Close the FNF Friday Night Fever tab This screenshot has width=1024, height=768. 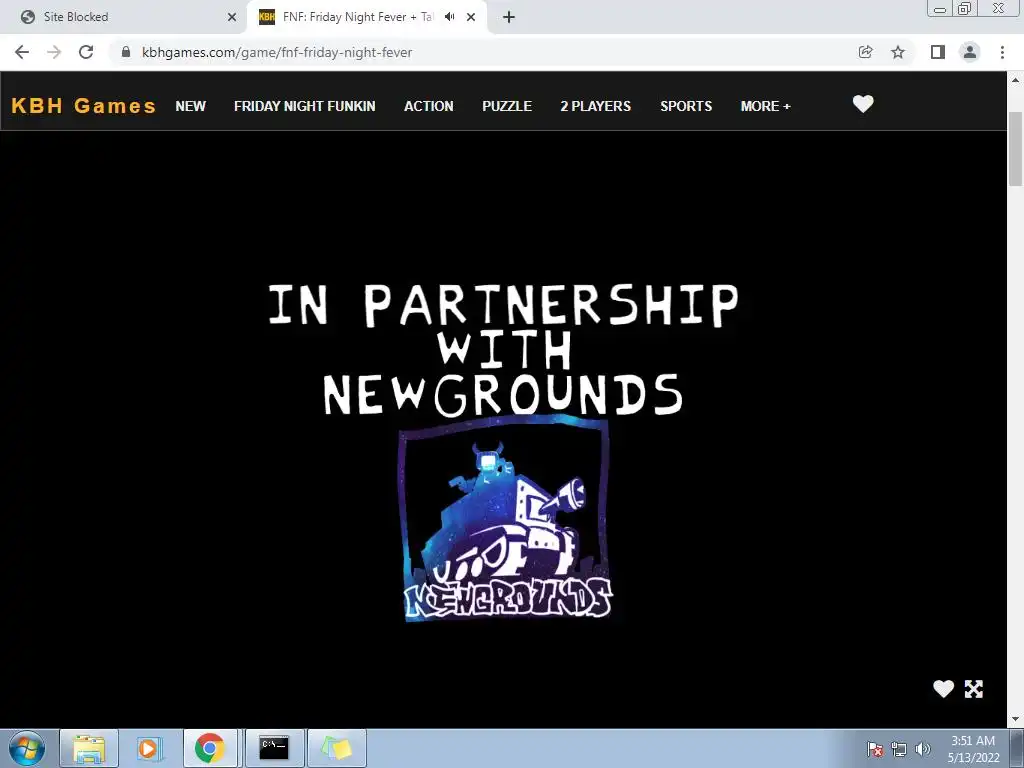(x=471, y=18)
